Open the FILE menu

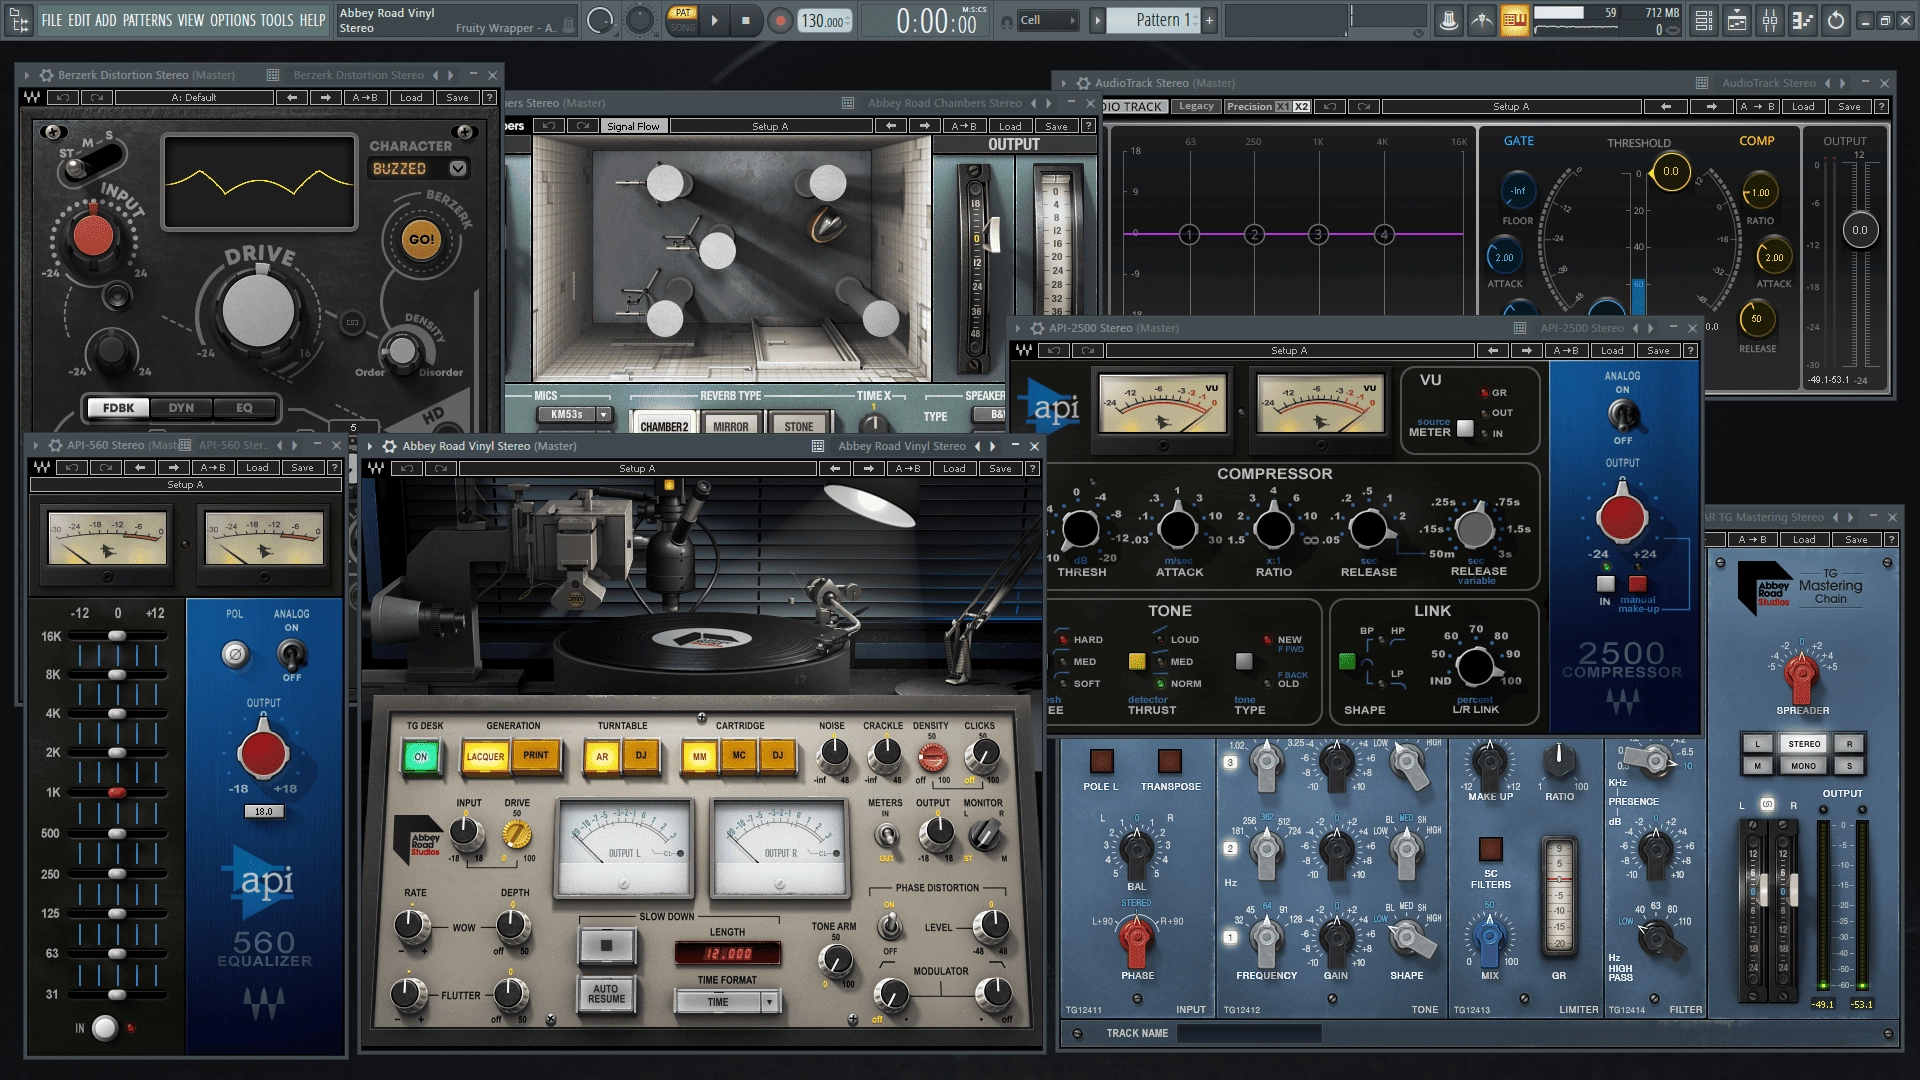[51, 20]
